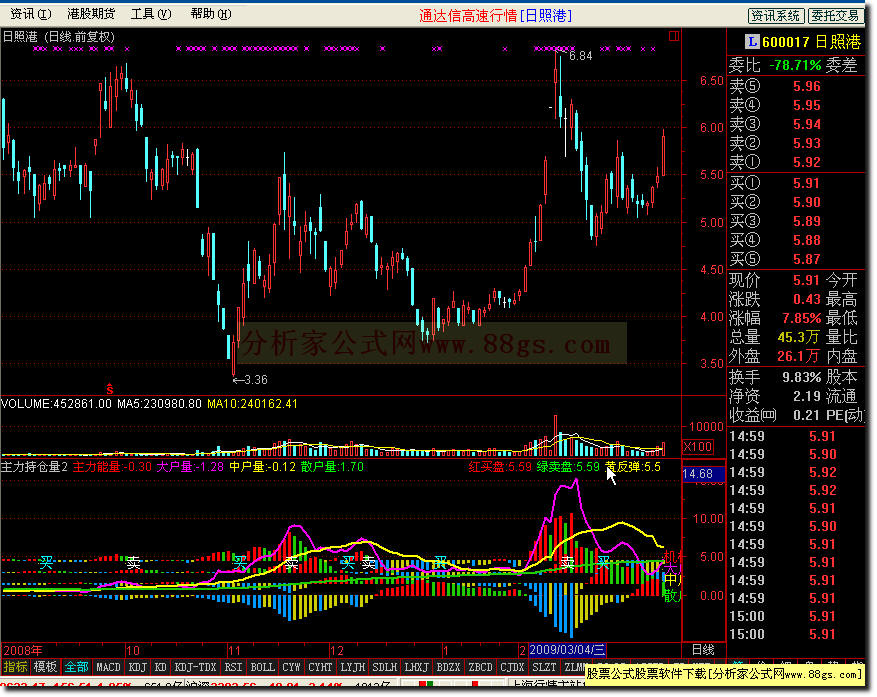This screenshot has height=697, width=877.
Task: Click the 净资 2.19 value
Action: point(806,396)
